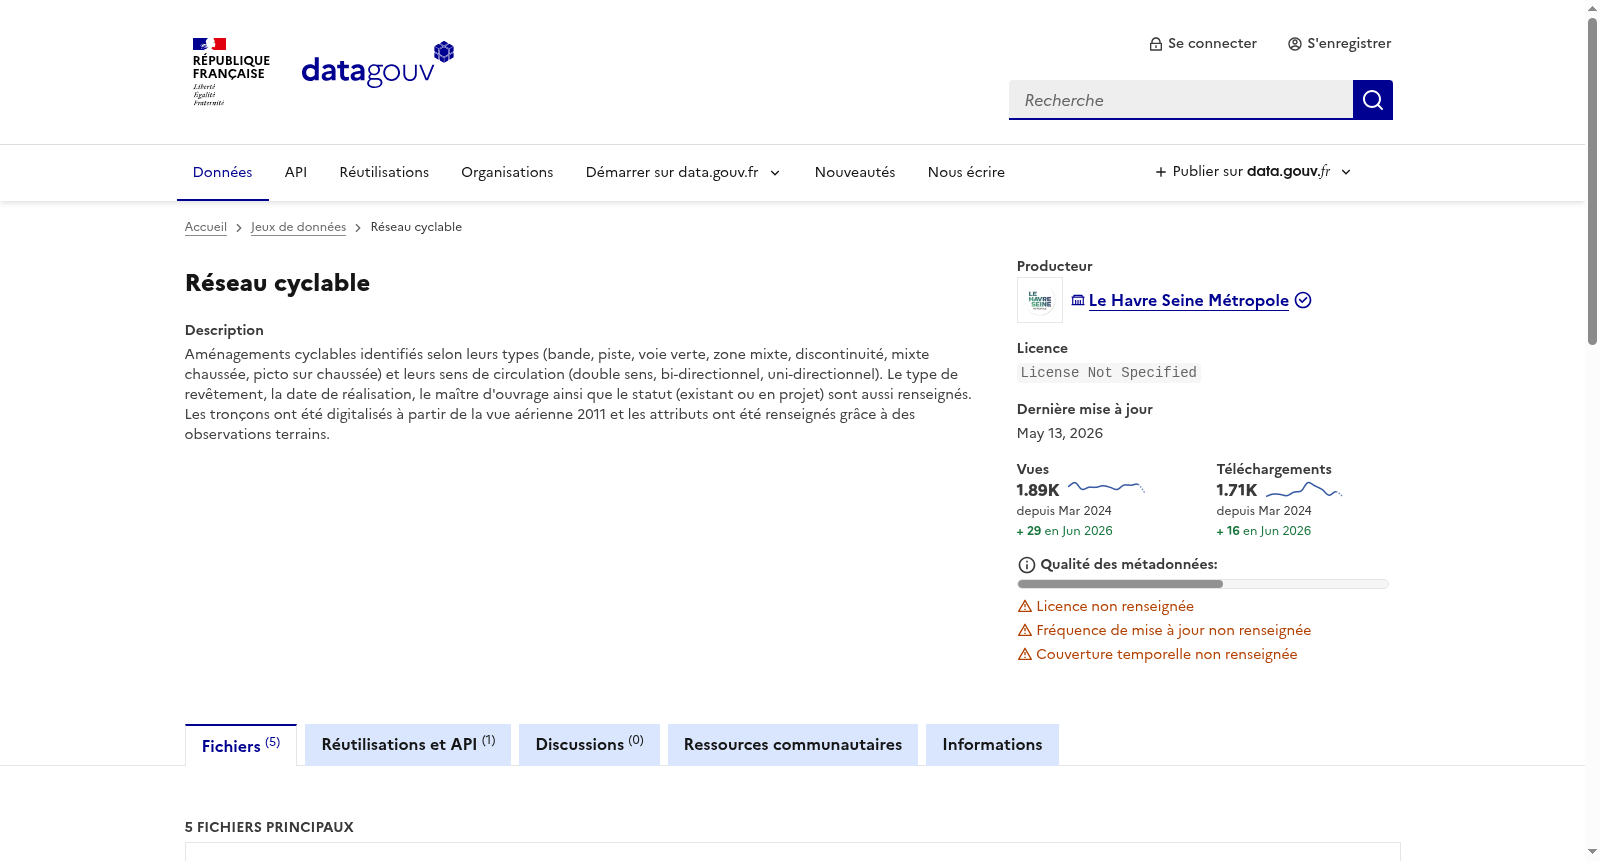Follow Accueil breadcrumb link

pyautogui.click(x=206, y=227)
